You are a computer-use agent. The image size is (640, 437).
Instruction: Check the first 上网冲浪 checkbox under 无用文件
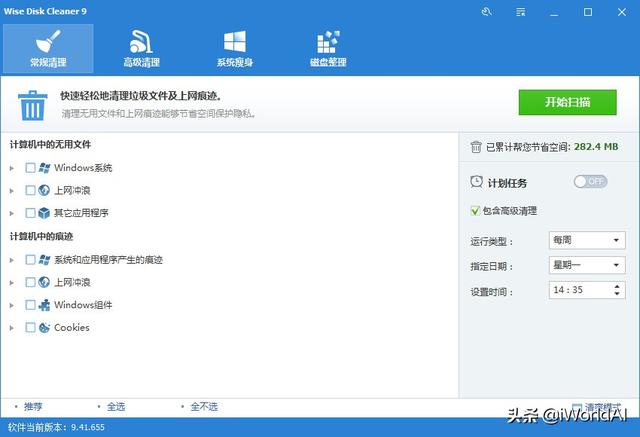click(x=30, y=190)
